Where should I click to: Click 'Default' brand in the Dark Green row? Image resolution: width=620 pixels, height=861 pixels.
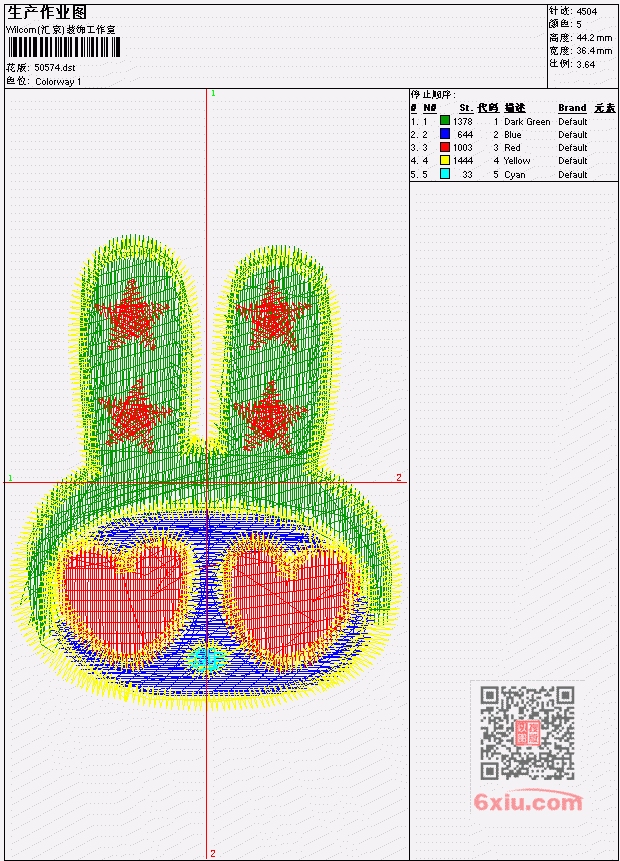pyautogui.click(x=573, y=122)
